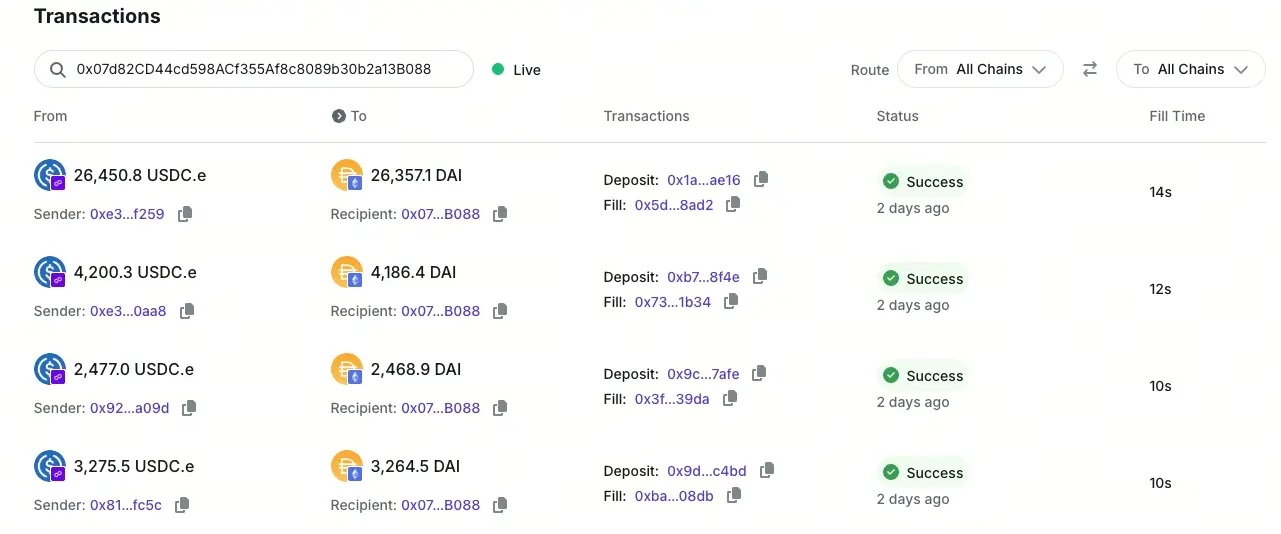Screen dimensions: 1281x534
Task: Click the 12s fill time value
Action: (x=1160, y=289)
